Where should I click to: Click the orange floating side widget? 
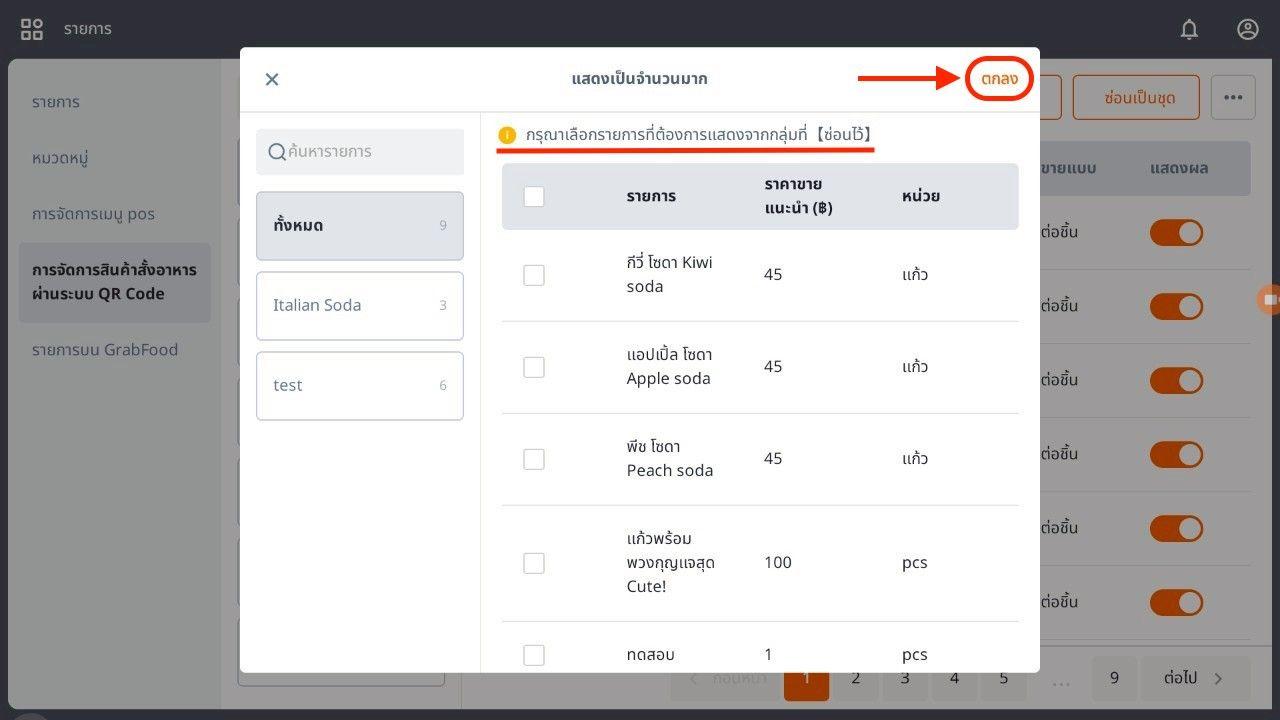pyautogui.click(x=1269, y=299)
